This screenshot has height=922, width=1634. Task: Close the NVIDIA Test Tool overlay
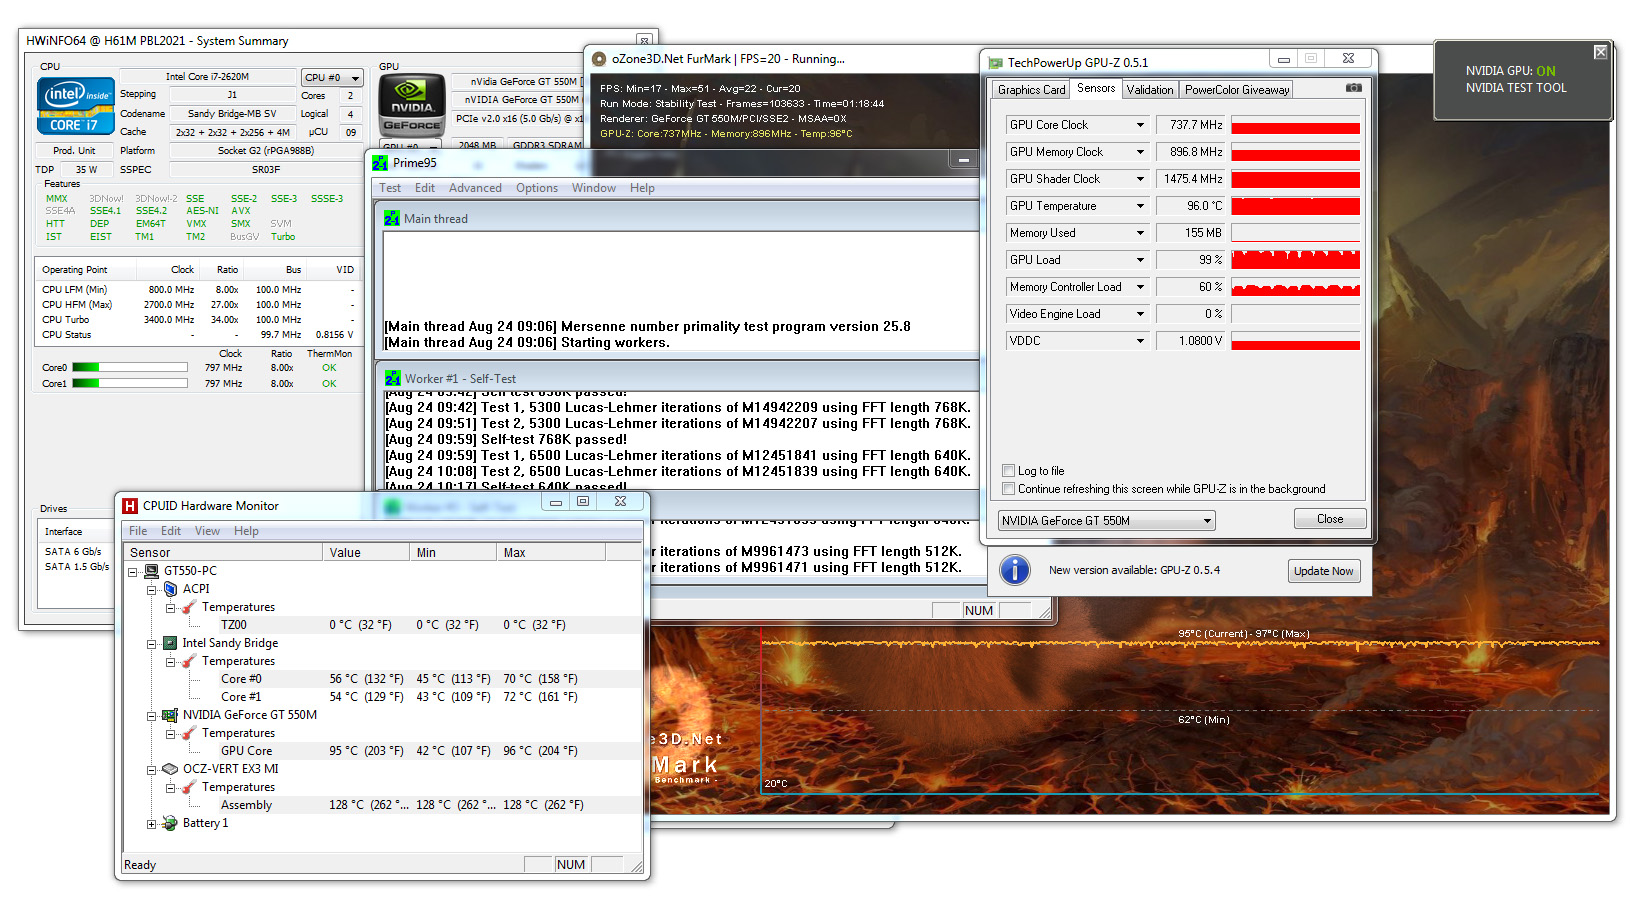[1600, 52]
